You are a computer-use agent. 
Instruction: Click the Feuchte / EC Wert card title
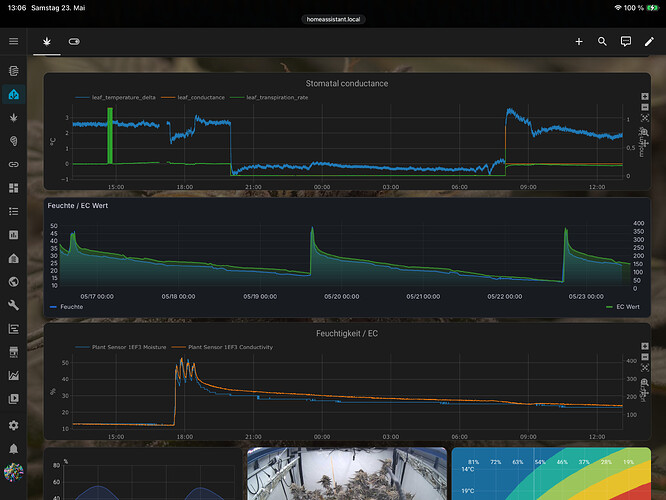pyautogui.click(x=78, y=206)
